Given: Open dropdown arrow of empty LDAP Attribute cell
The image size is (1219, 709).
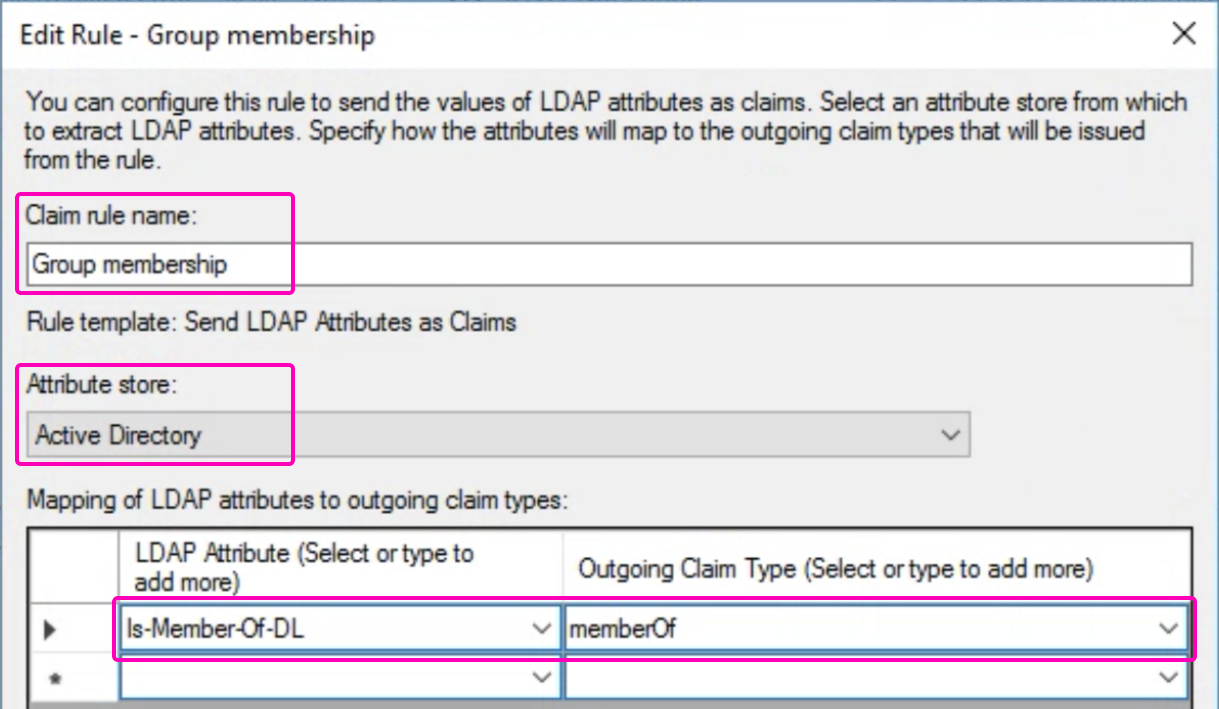Looking at the screenshot, I should [x=542, y=678].
